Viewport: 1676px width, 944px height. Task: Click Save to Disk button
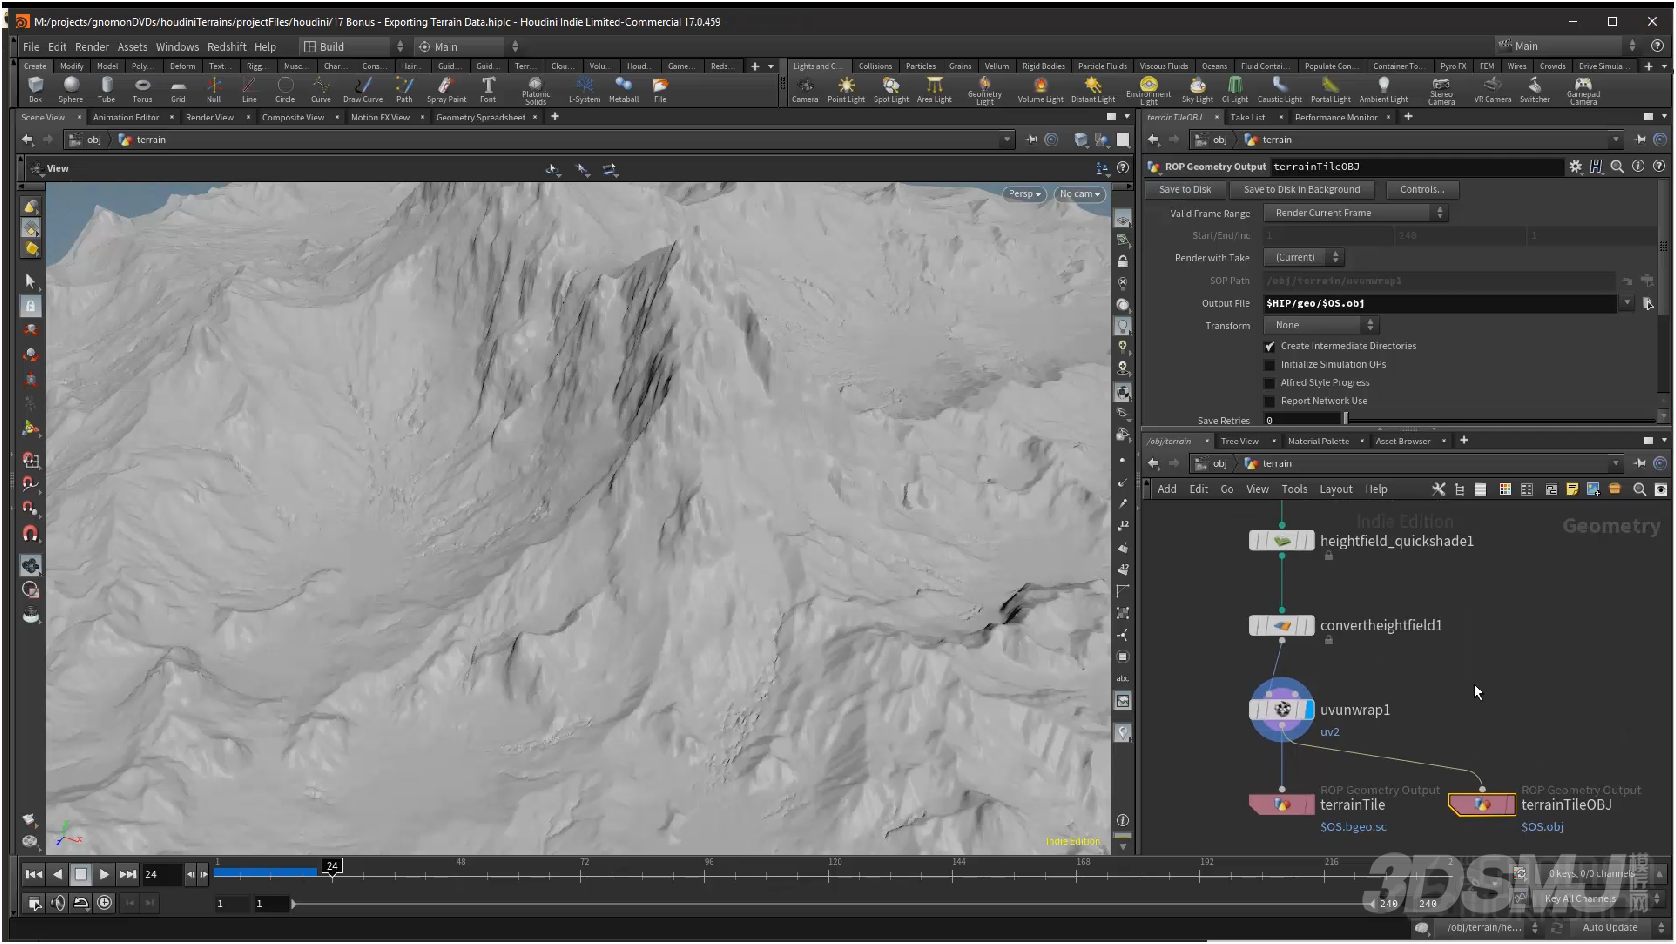tap(1185, 189)
